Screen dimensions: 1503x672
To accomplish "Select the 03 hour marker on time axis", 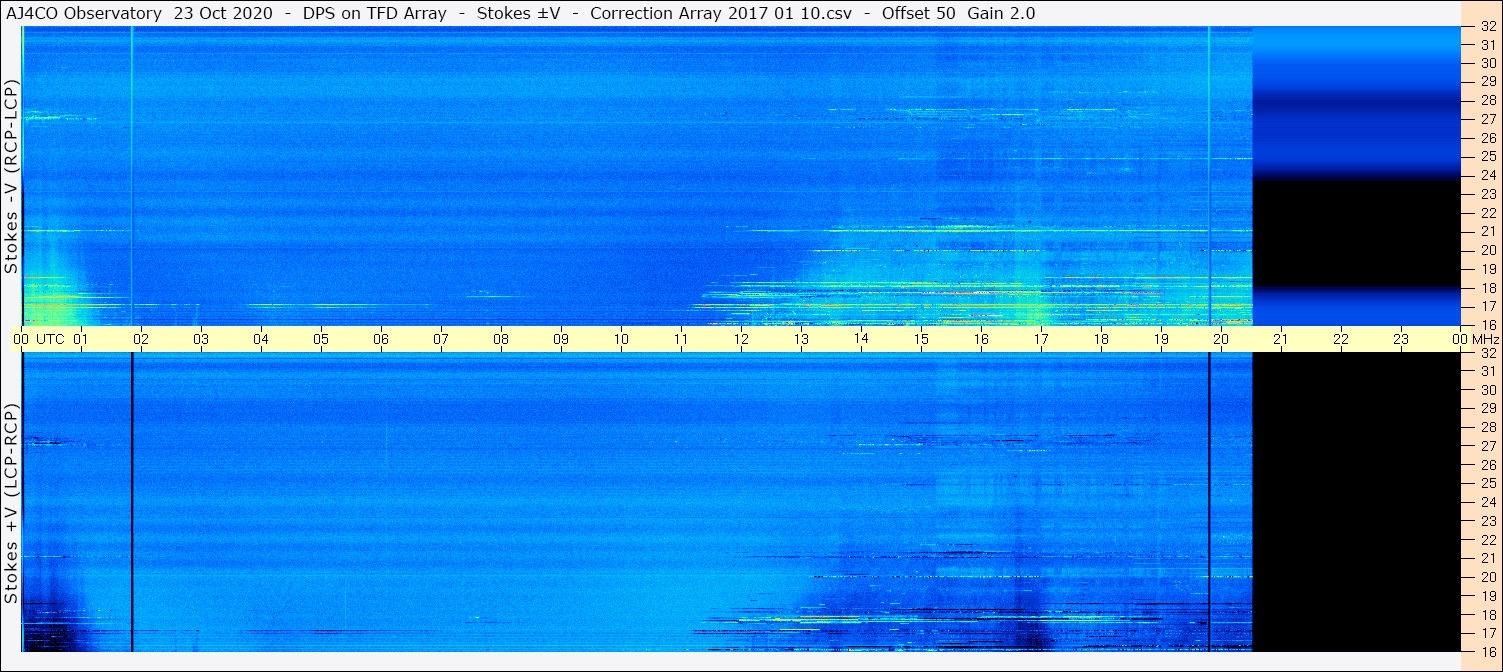I will (201, 339).
